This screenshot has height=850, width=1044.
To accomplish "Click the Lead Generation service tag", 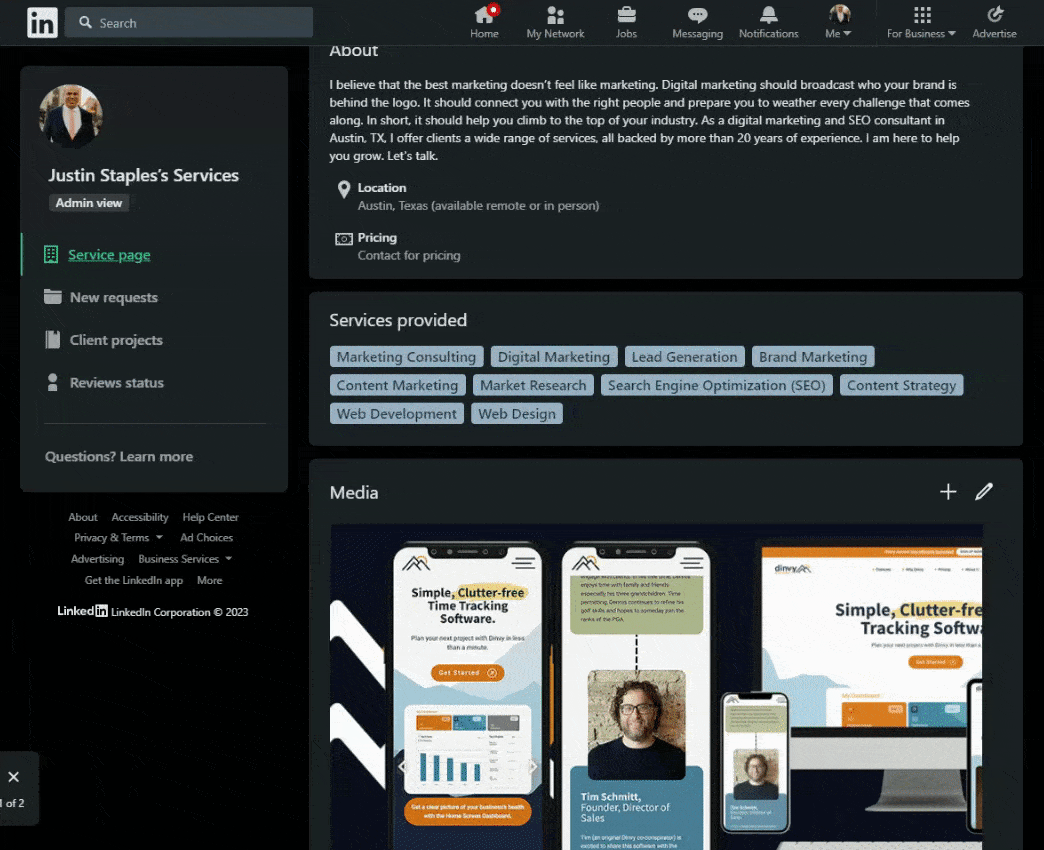I will click(684, 357).
